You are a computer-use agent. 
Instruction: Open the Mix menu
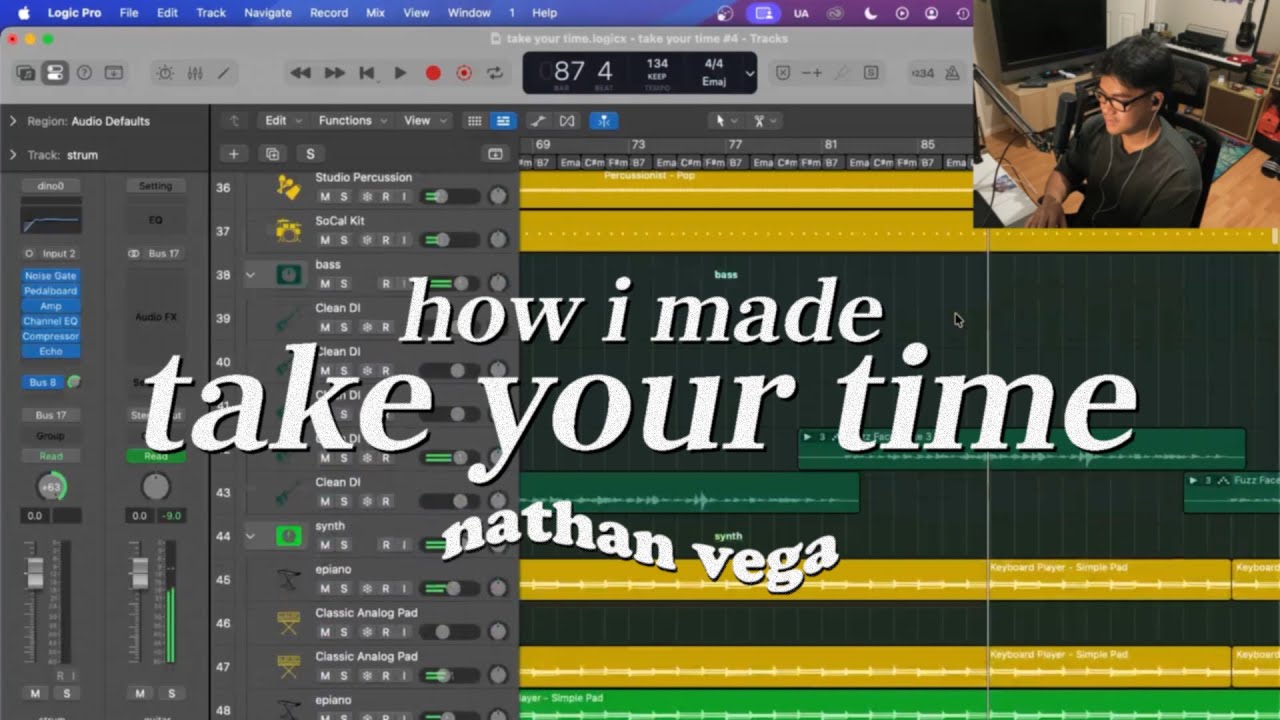[x=375, y=13]
